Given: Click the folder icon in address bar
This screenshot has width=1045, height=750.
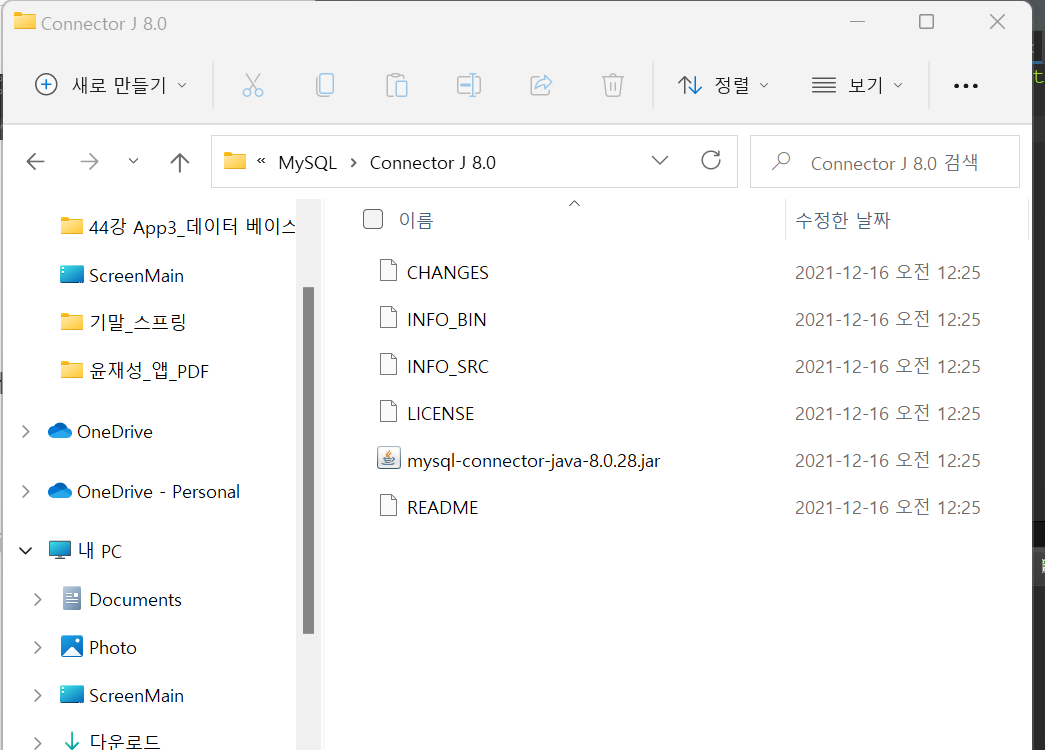Looking at the screenshot, I should click(235, 161).
